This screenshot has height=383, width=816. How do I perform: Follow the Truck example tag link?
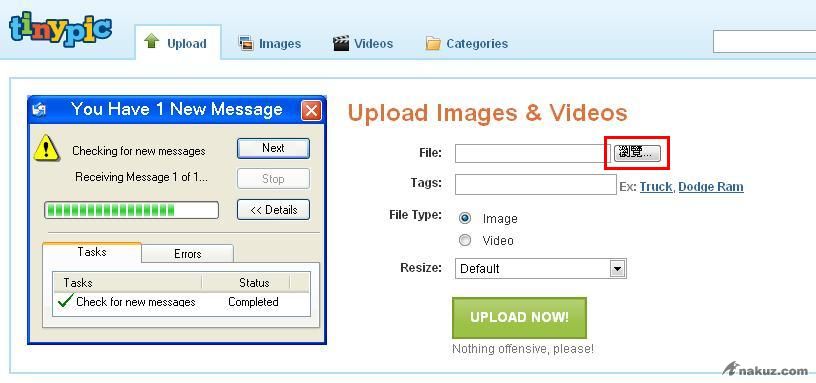click(656, 187)
